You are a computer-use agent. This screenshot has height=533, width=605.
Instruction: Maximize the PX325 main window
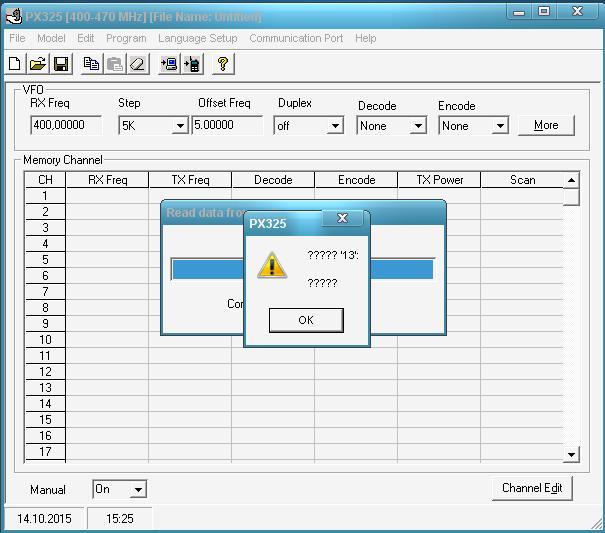click(544, 12)
